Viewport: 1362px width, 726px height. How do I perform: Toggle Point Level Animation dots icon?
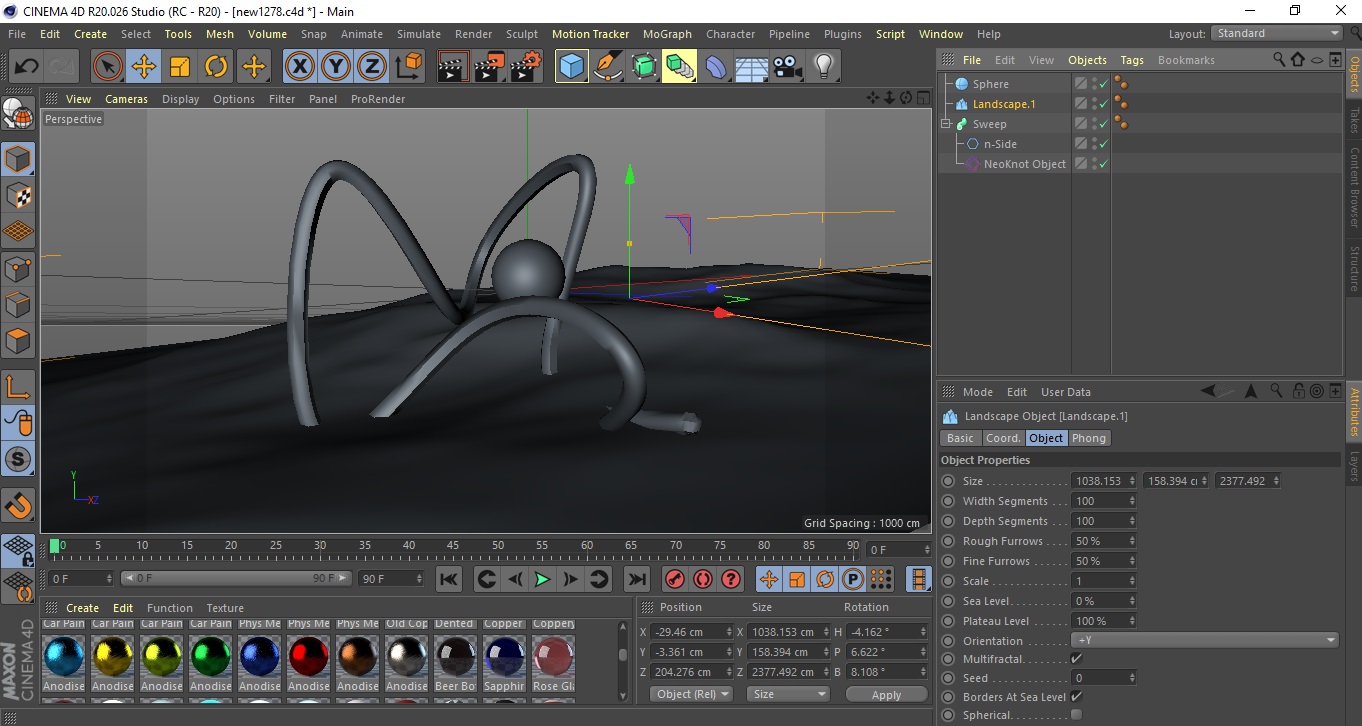(881, 579)
